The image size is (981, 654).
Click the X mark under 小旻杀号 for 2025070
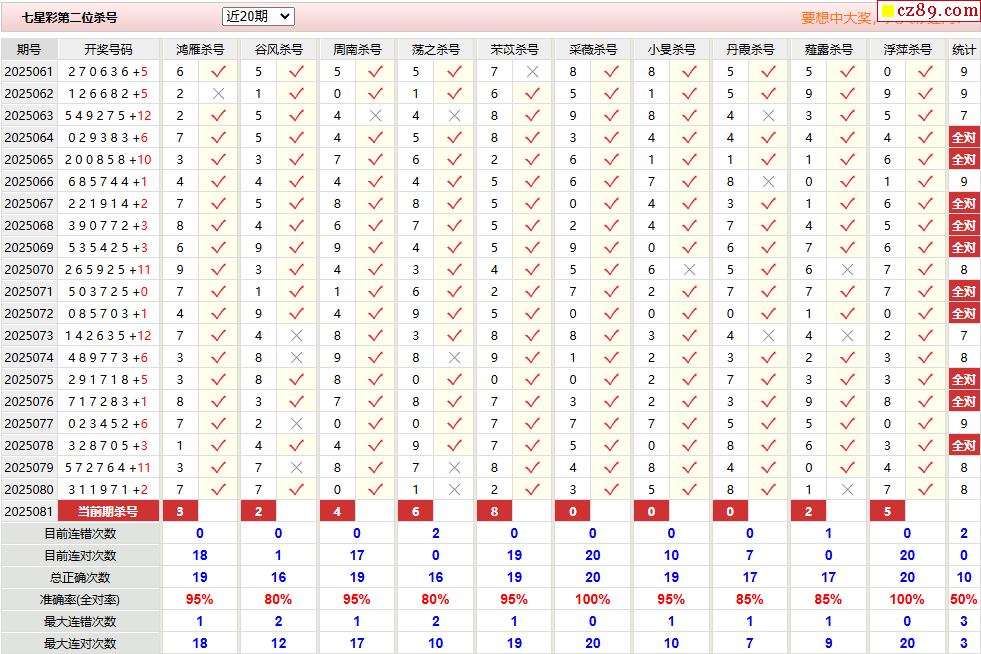point(689,270)
